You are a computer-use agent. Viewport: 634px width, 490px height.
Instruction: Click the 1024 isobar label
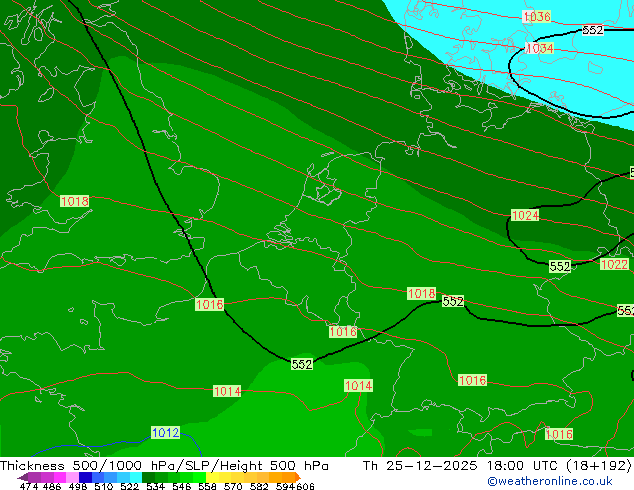(x=525, y=215)
